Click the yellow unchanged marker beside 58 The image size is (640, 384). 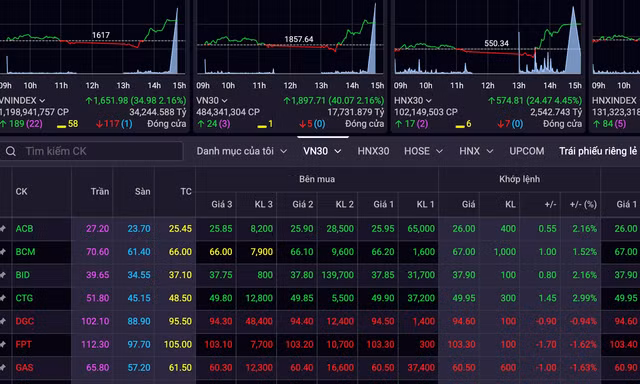pyautogui.click(x=62, y=127)
